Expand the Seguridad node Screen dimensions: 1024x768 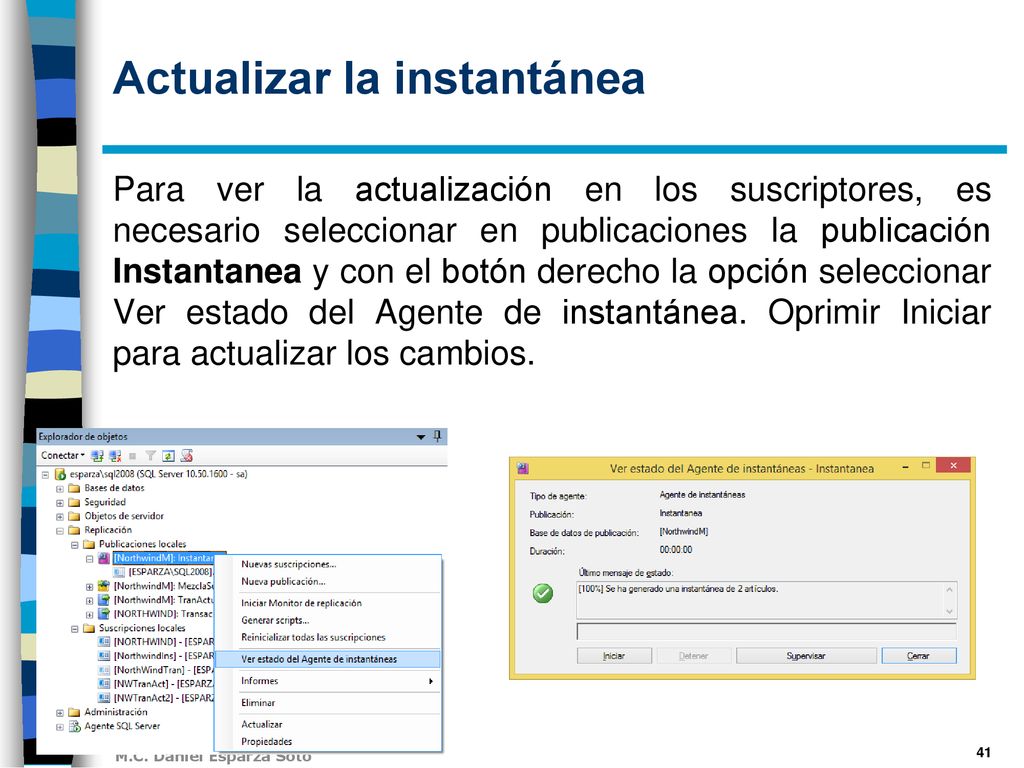[x=59, y=503]
